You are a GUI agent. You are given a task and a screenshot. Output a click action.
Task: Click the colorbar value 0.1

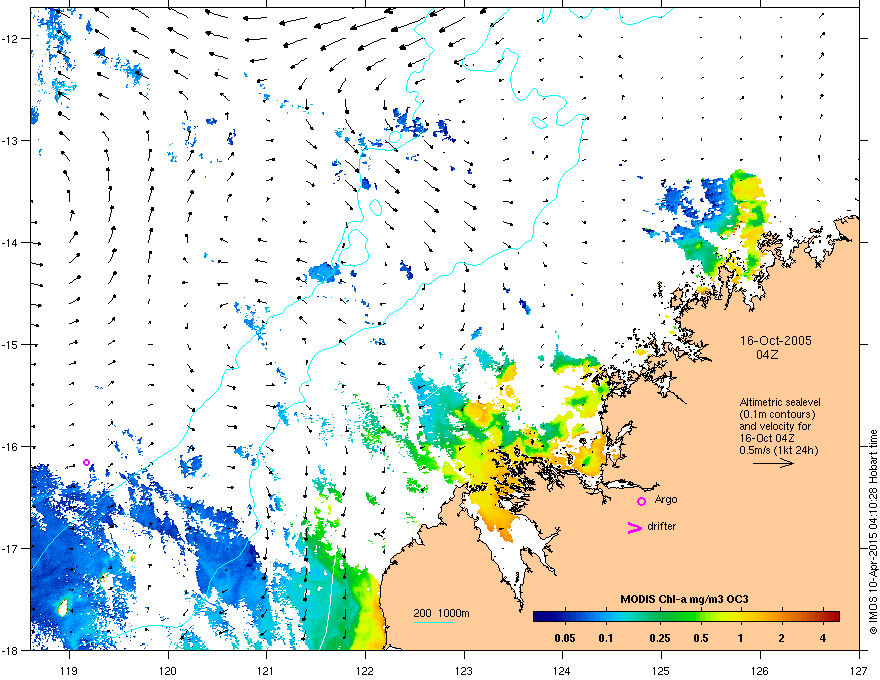pos(606,638)
